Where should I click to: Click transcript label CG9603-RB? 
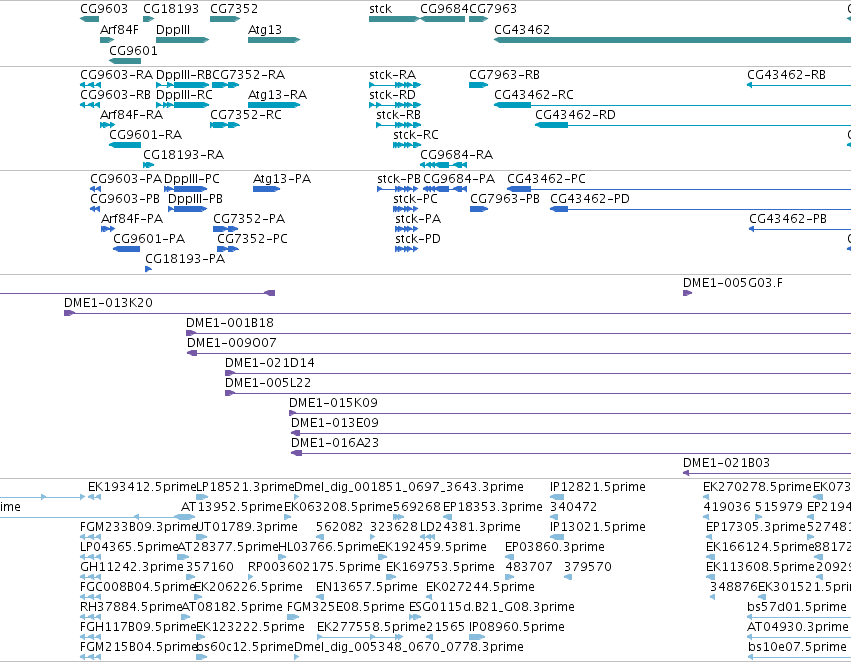tap(115, 94)
